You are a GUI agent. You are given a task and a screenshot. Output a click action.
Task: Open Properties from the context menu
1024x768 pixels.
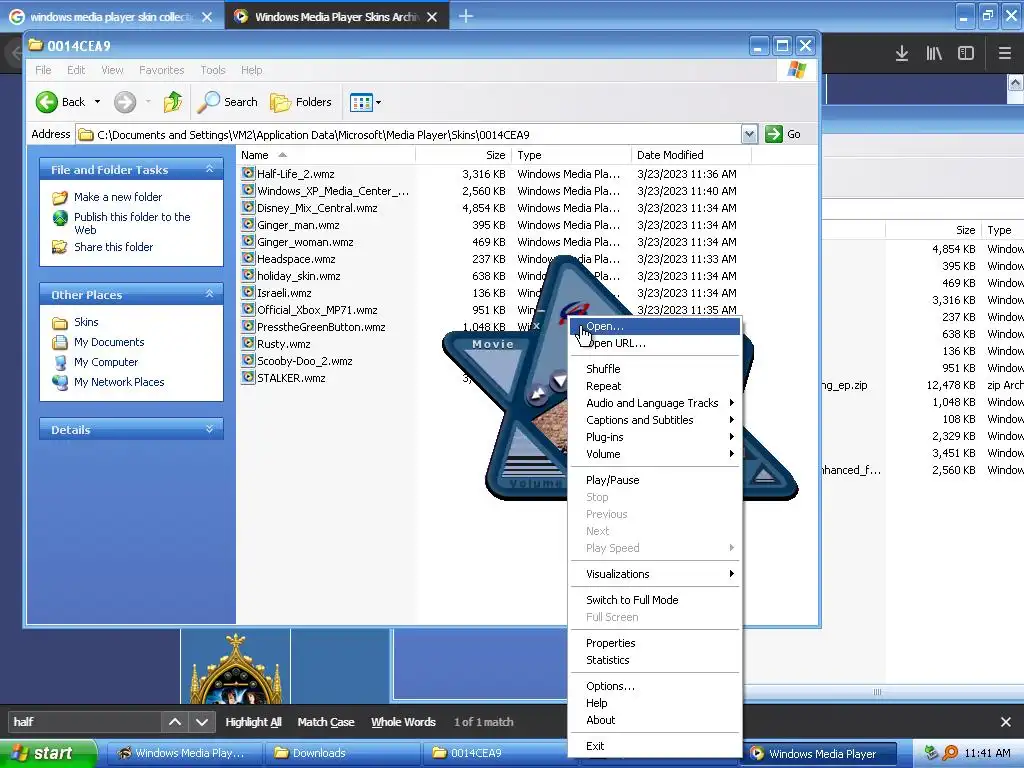coord(656,643)
